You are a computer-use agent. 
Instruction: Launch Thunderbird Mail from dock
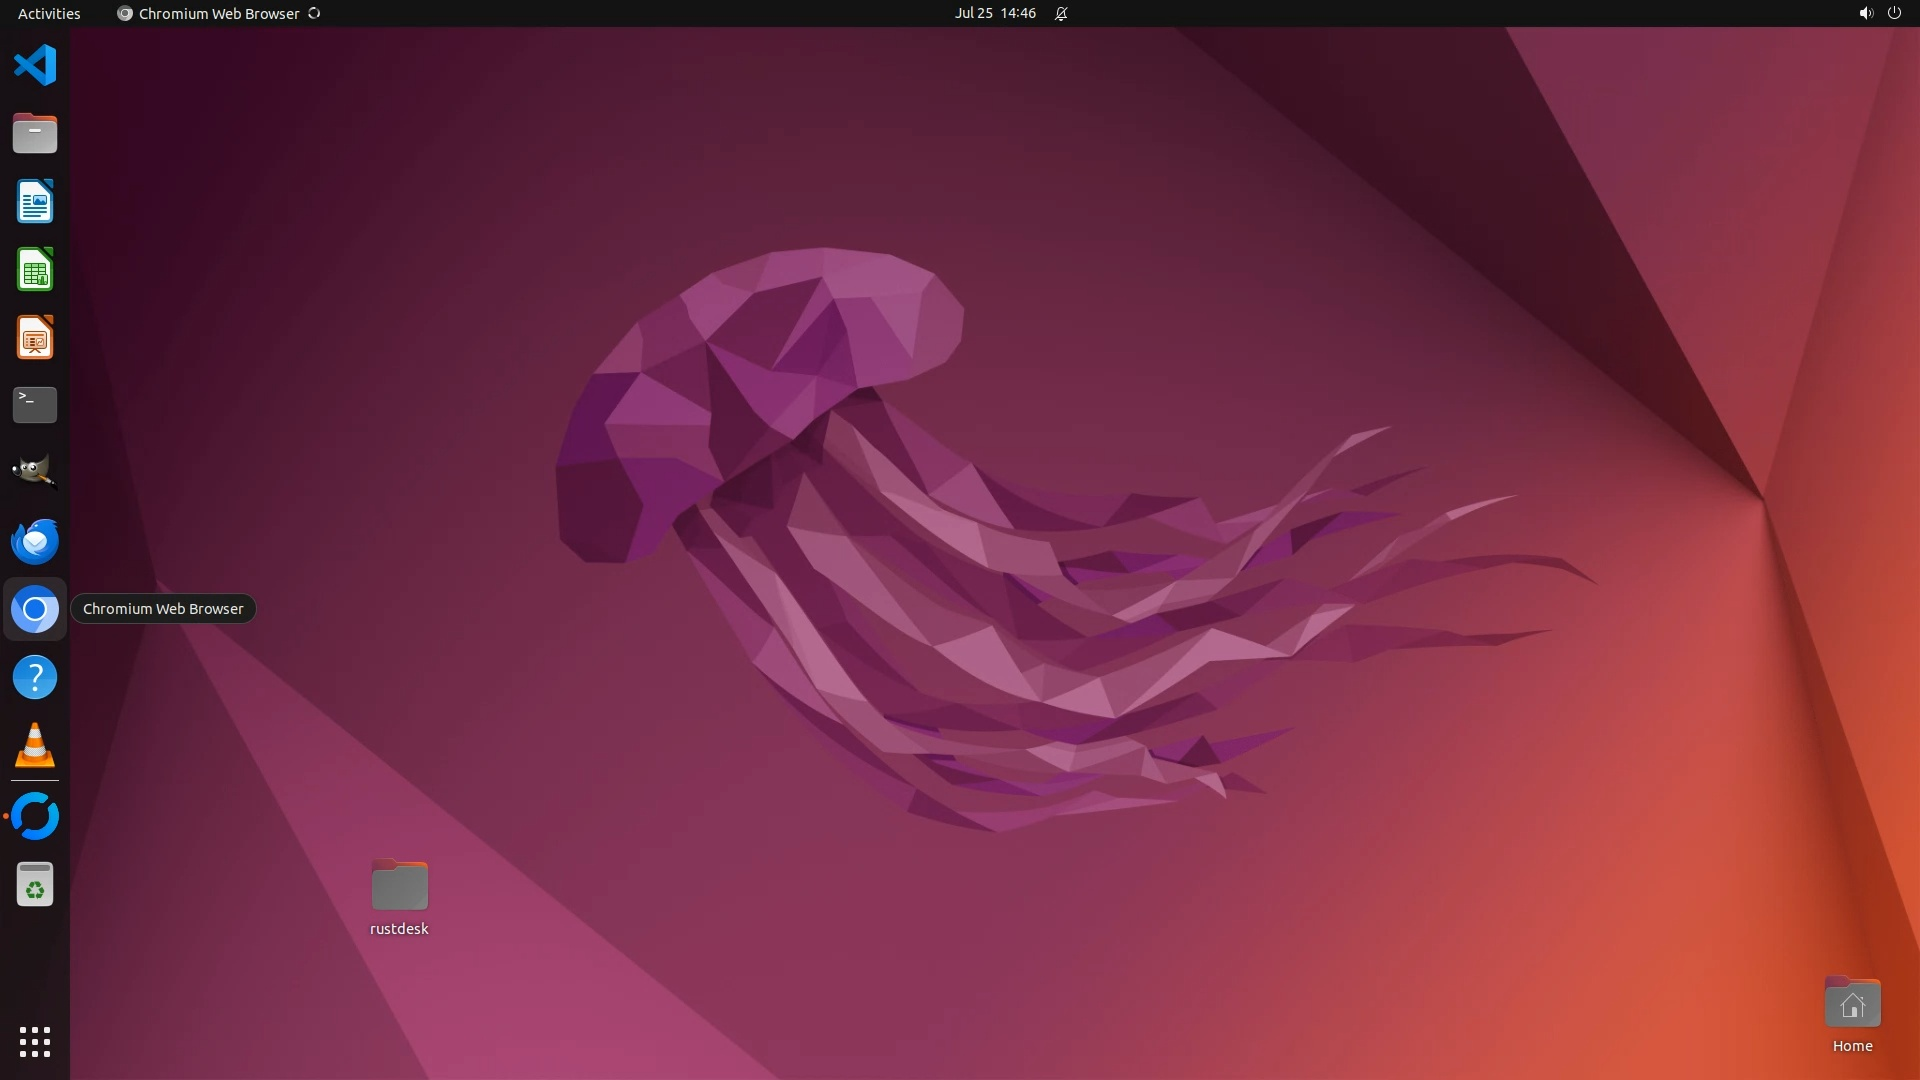[x=35, y=541]
